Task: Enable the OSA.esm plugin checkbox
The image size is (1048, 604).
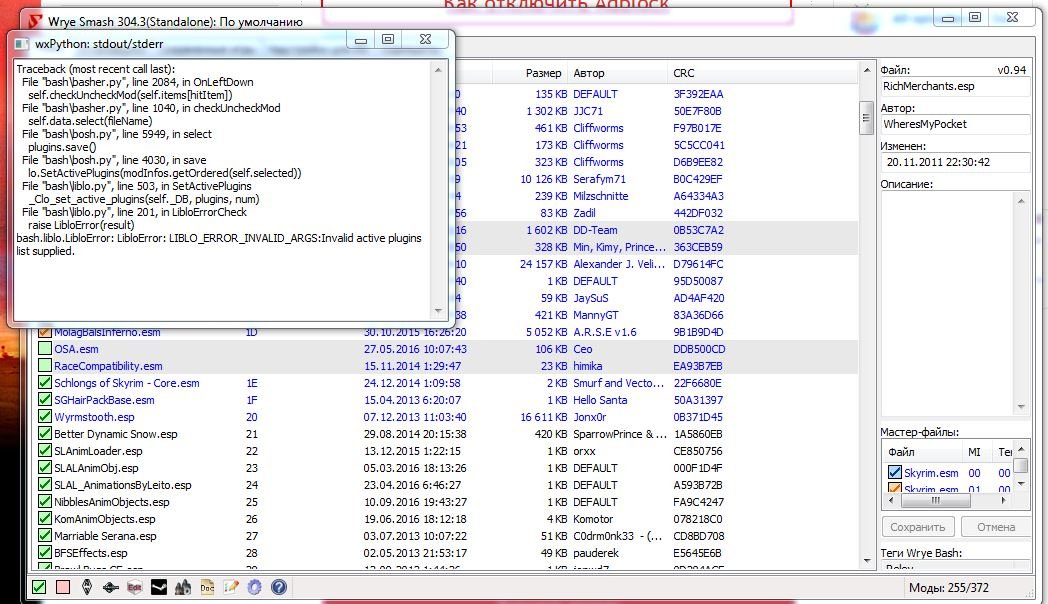Action: pos(45,349)
